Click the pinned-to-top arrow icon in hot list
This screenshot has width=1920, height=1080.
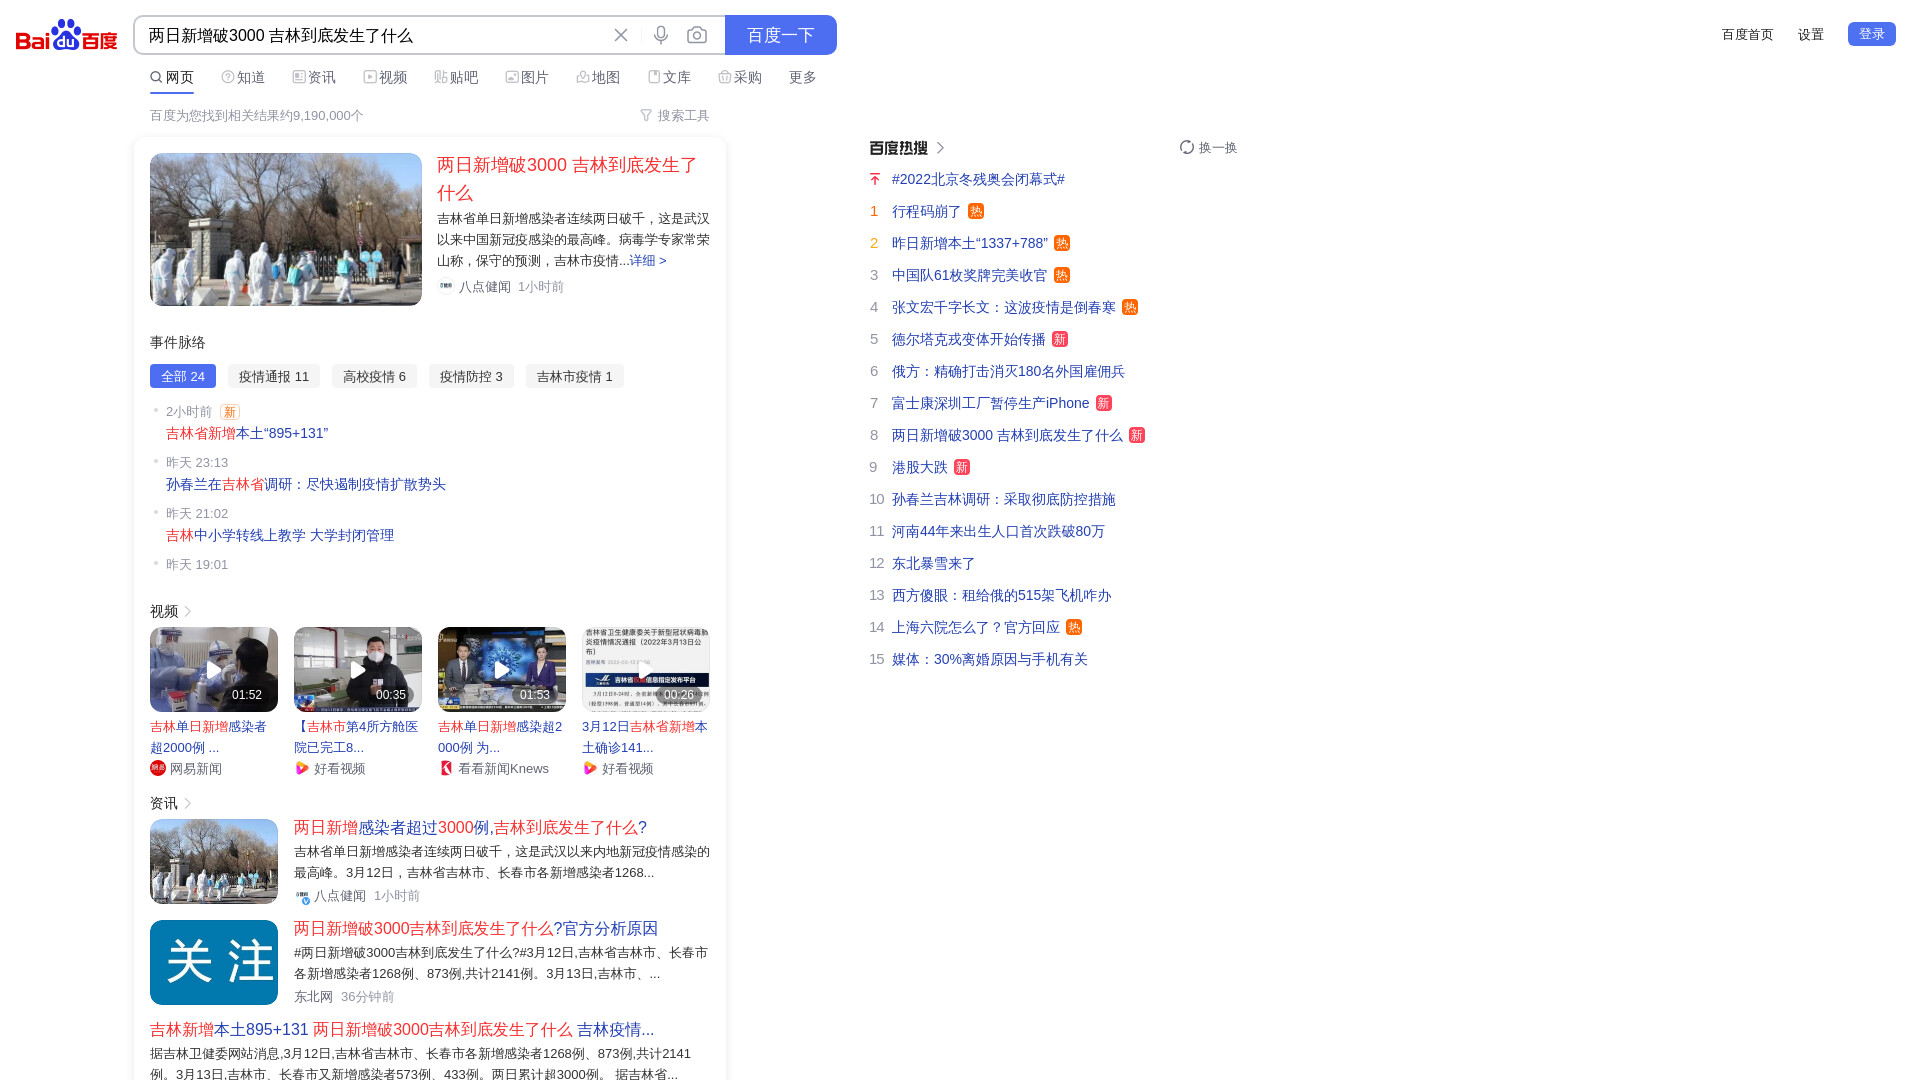tap(875, 179)
